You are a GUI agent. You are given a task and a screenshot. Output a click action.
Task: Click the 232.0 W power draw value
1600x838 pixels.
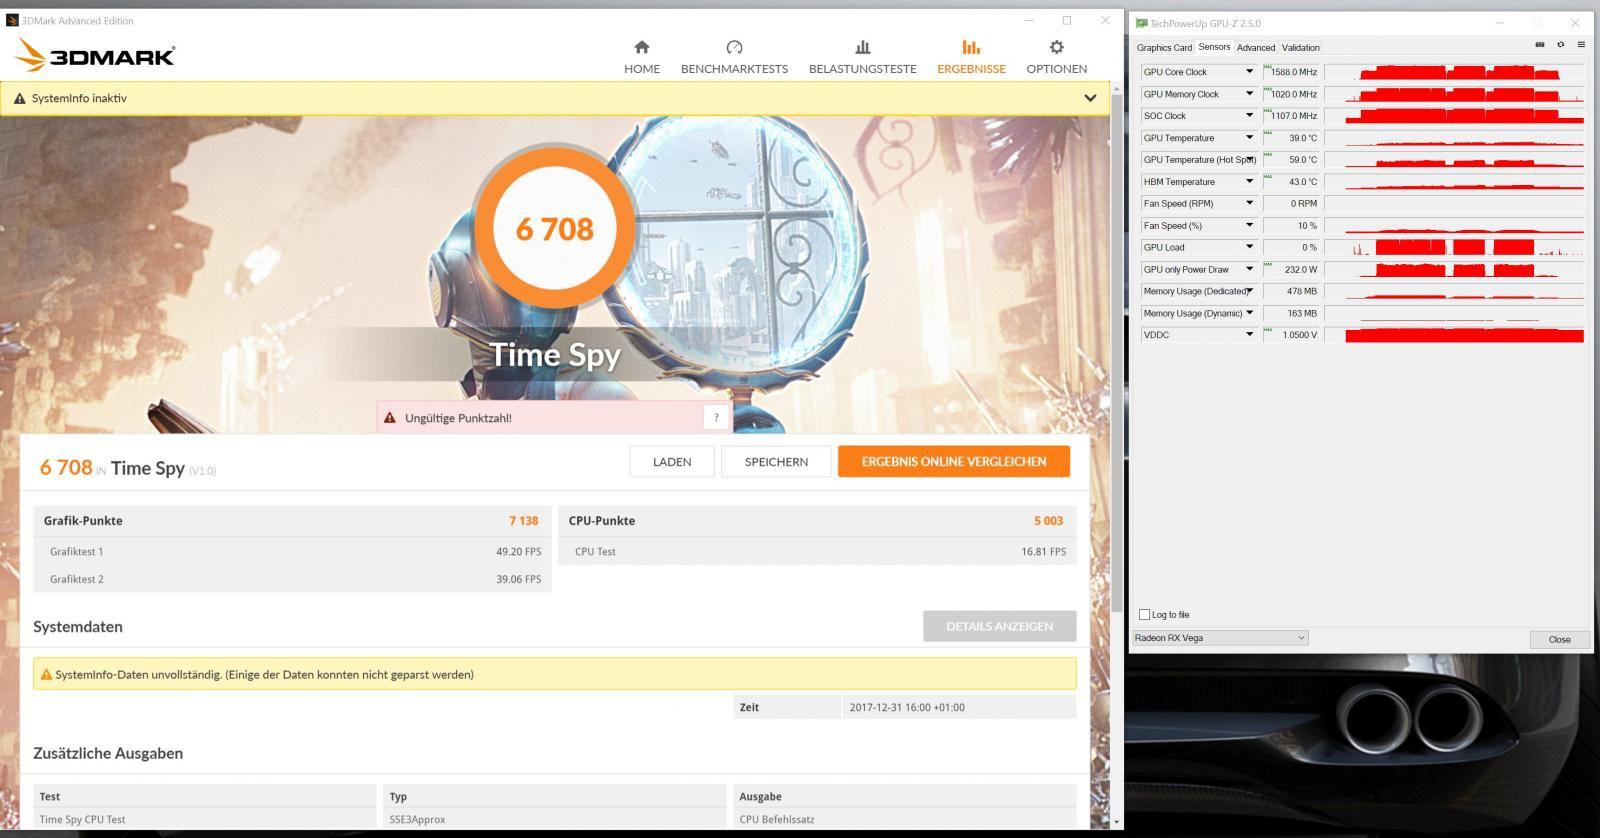pyautogui.click(x=1301, y=269)
